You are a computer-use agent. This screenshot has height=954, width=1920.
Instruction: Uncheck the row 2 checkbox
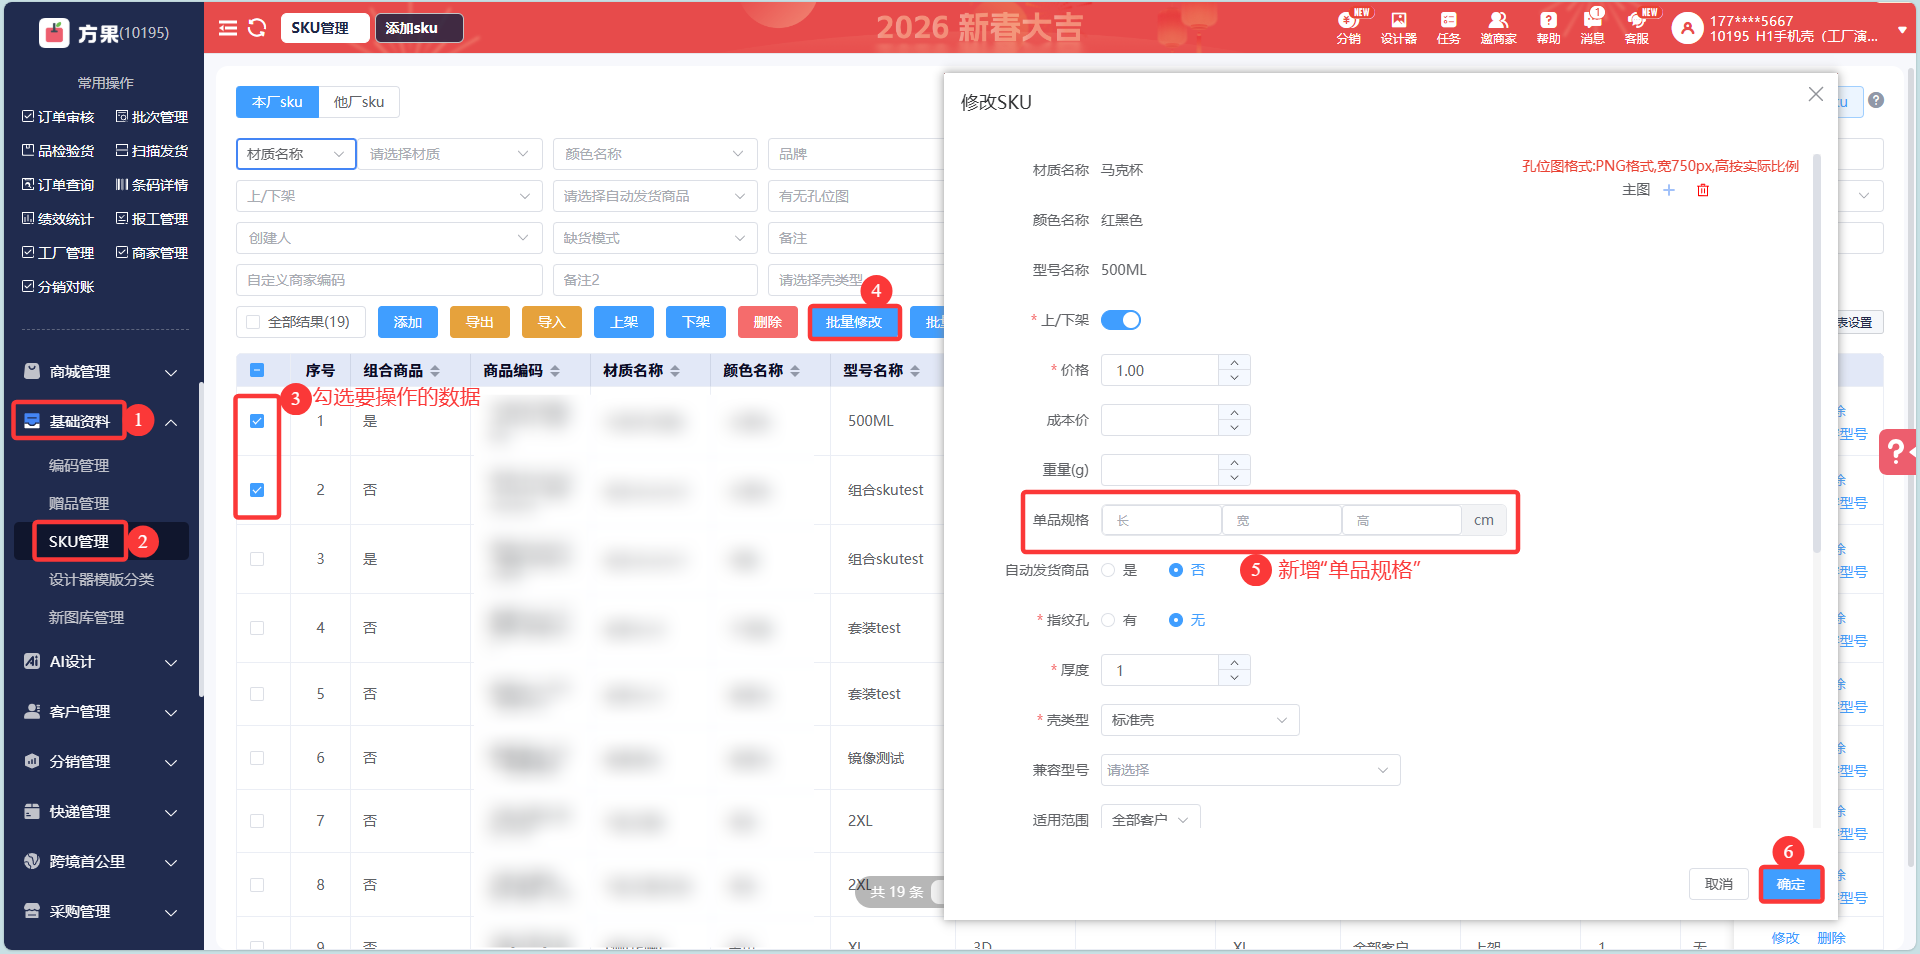(257, 490)
